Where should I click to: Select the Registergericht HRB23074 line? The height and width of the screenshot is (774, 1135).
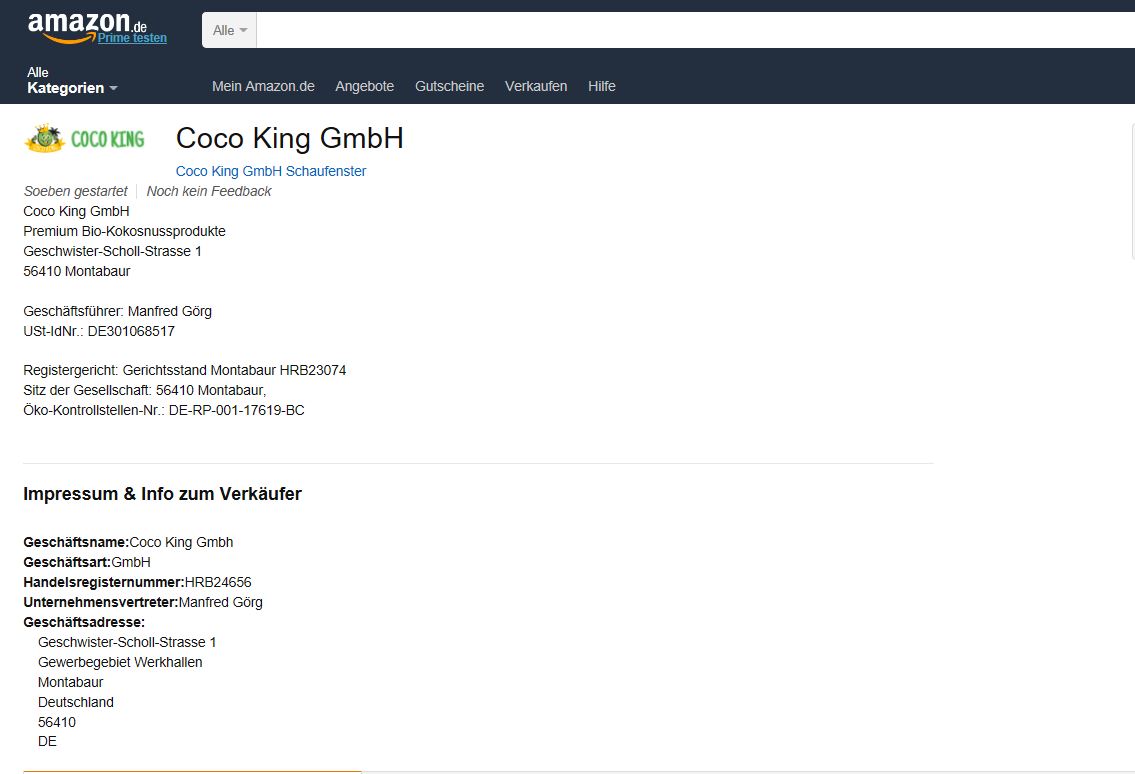point(185,370)
